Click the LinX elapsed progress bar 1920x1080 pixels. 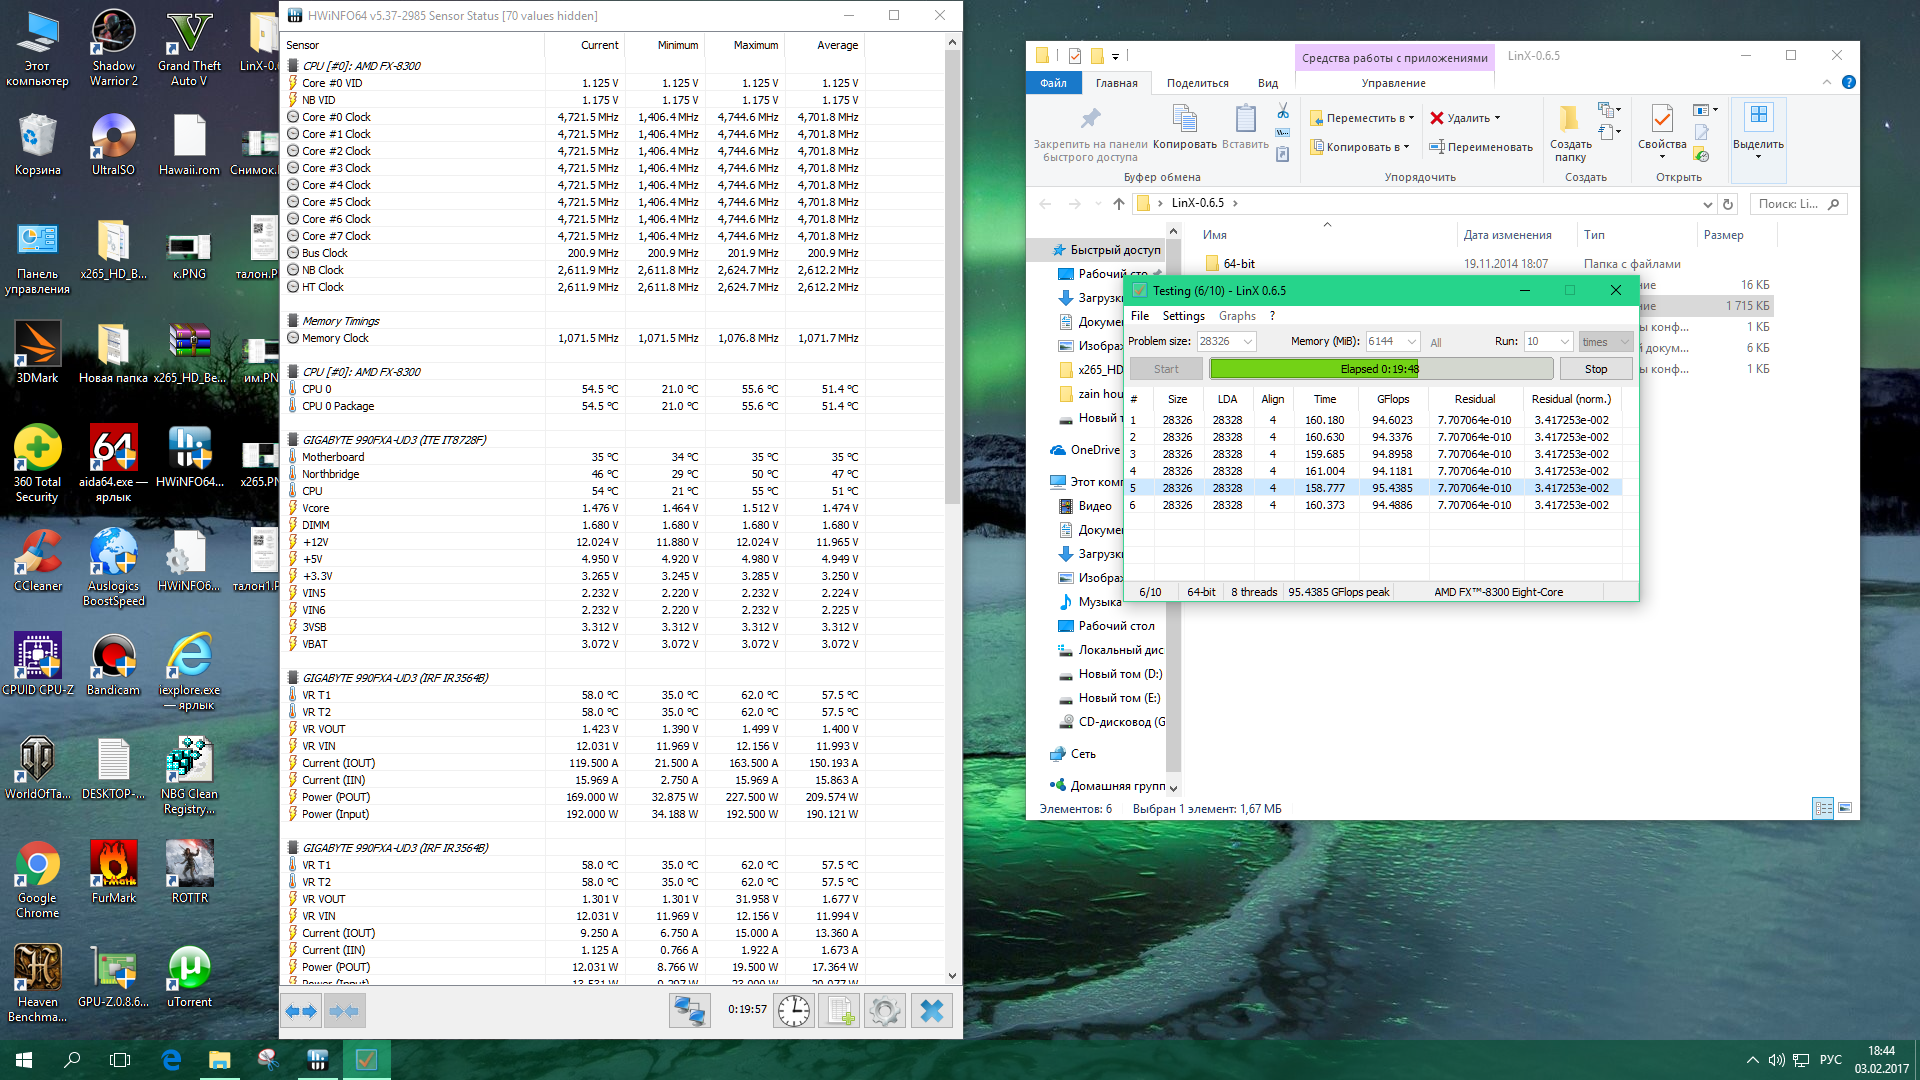coord(1380,369)
